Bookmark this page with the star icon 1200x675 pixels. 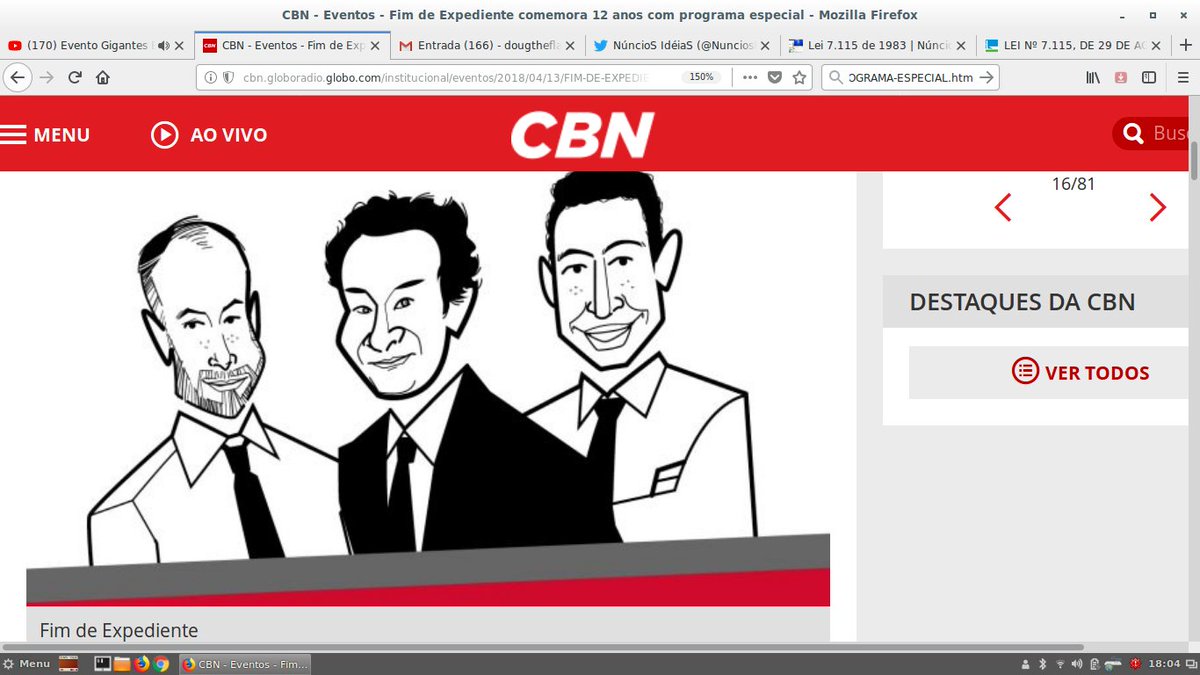click(799, 77)
